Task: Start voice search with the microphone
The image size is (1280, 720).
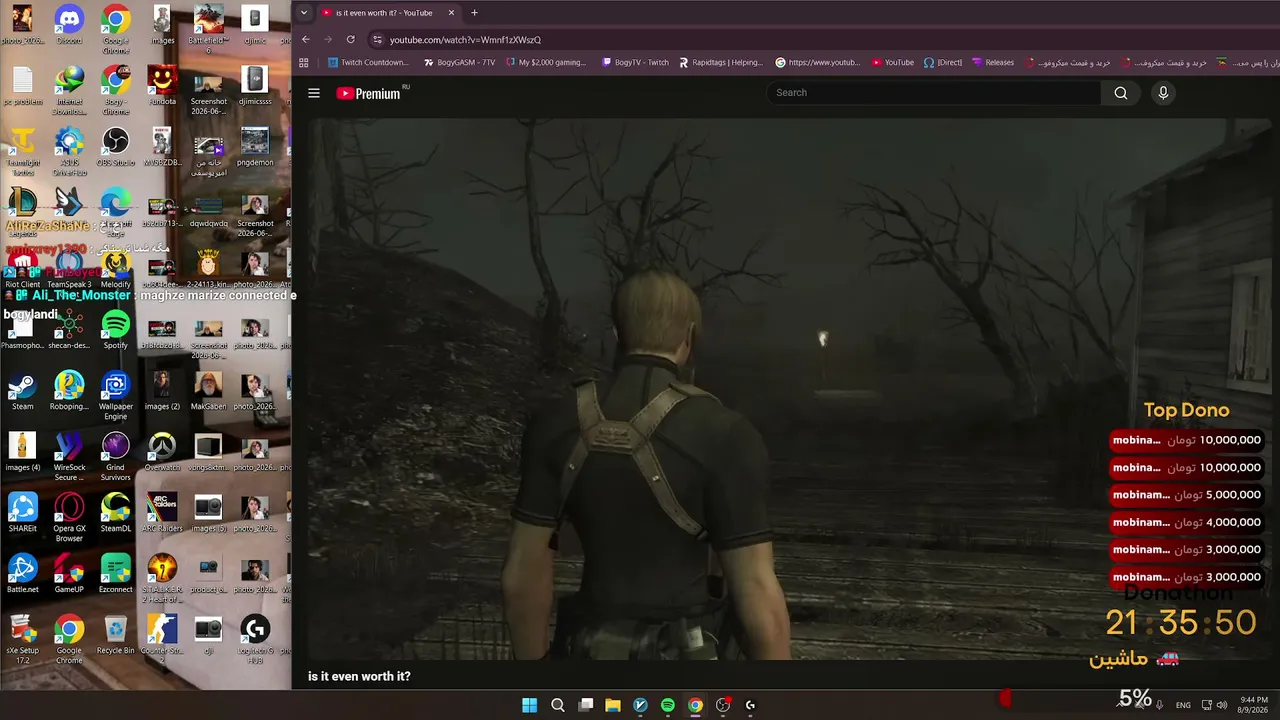Action: click(1163, 93)
